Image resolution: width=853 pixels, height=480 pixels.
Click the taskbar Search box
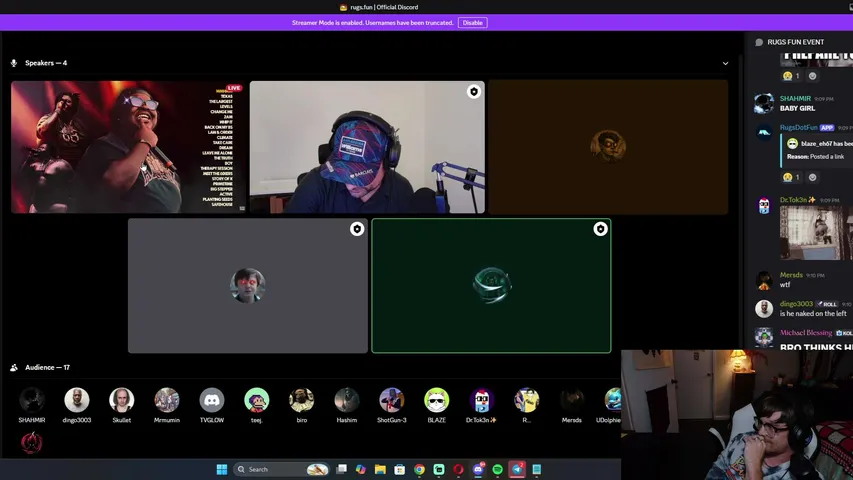tap(281, 469)
